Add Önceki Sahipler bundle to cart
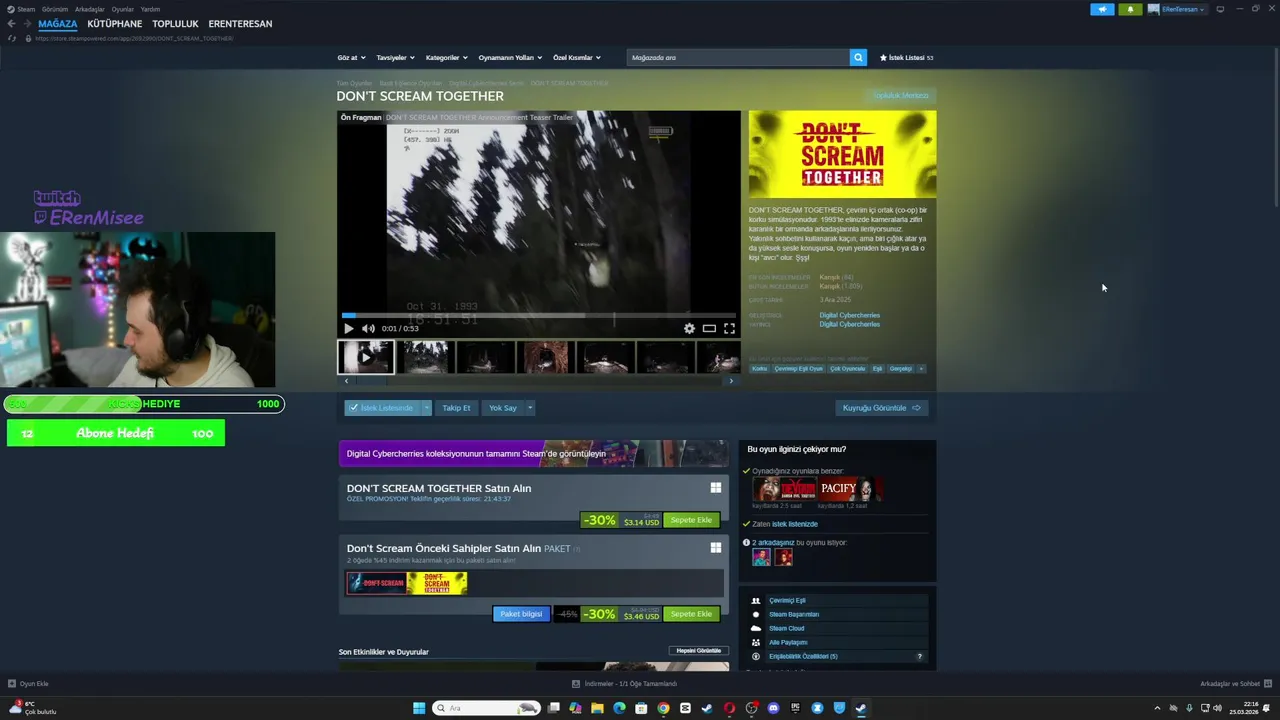Screen dimensions: 1280x720 pos(691,614)
